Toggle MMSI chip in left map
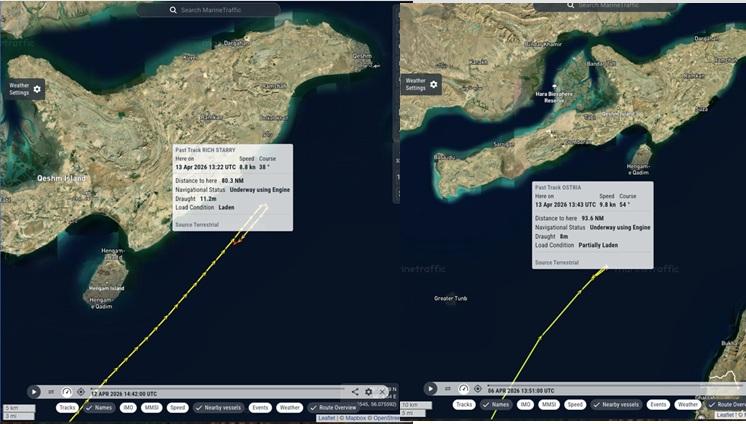 [152, 407]
